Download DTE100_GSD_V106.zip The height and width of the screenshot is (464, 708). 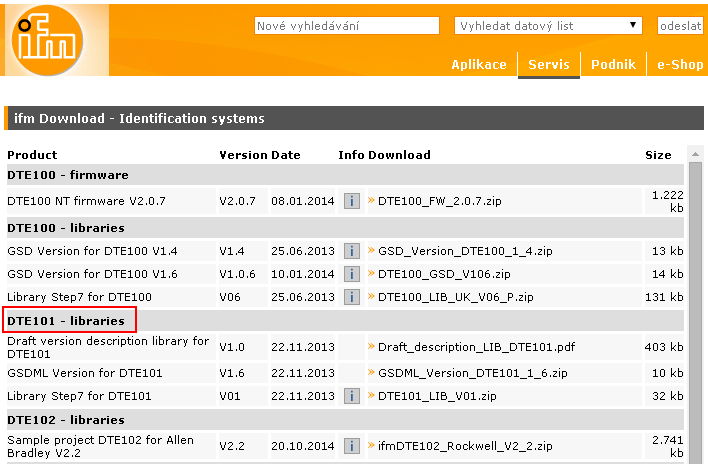(444, 274)
